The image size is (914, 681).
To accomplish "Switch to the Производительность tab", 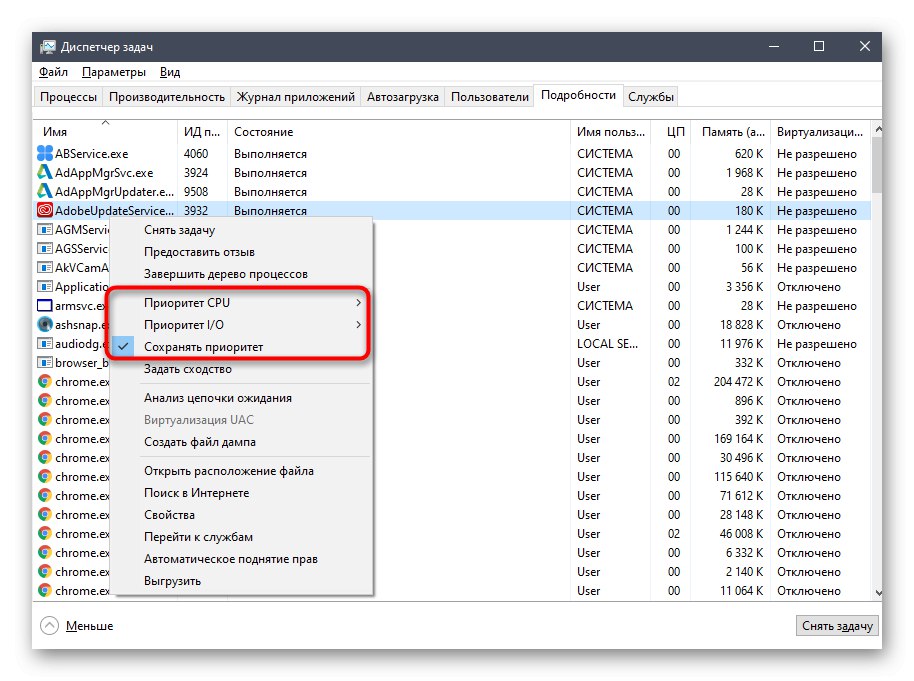I will coord(167,97).
